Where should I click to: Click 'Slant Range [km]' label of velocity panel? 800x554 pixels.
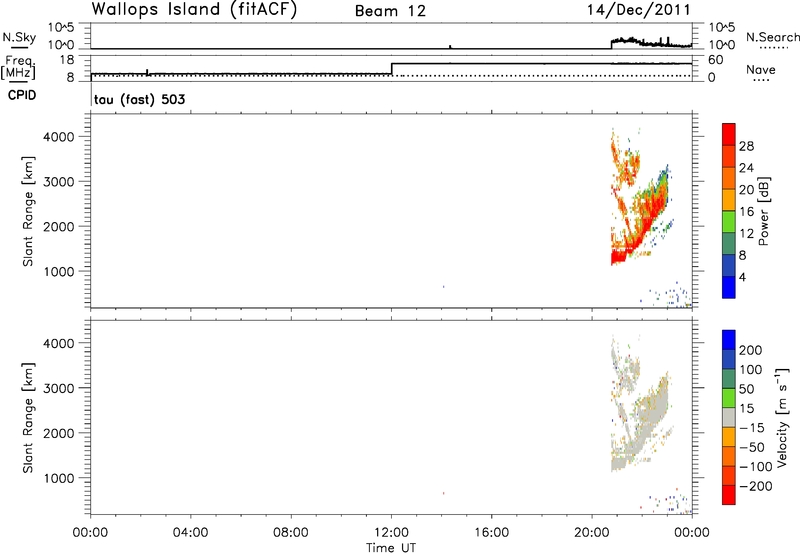(28, 418)
